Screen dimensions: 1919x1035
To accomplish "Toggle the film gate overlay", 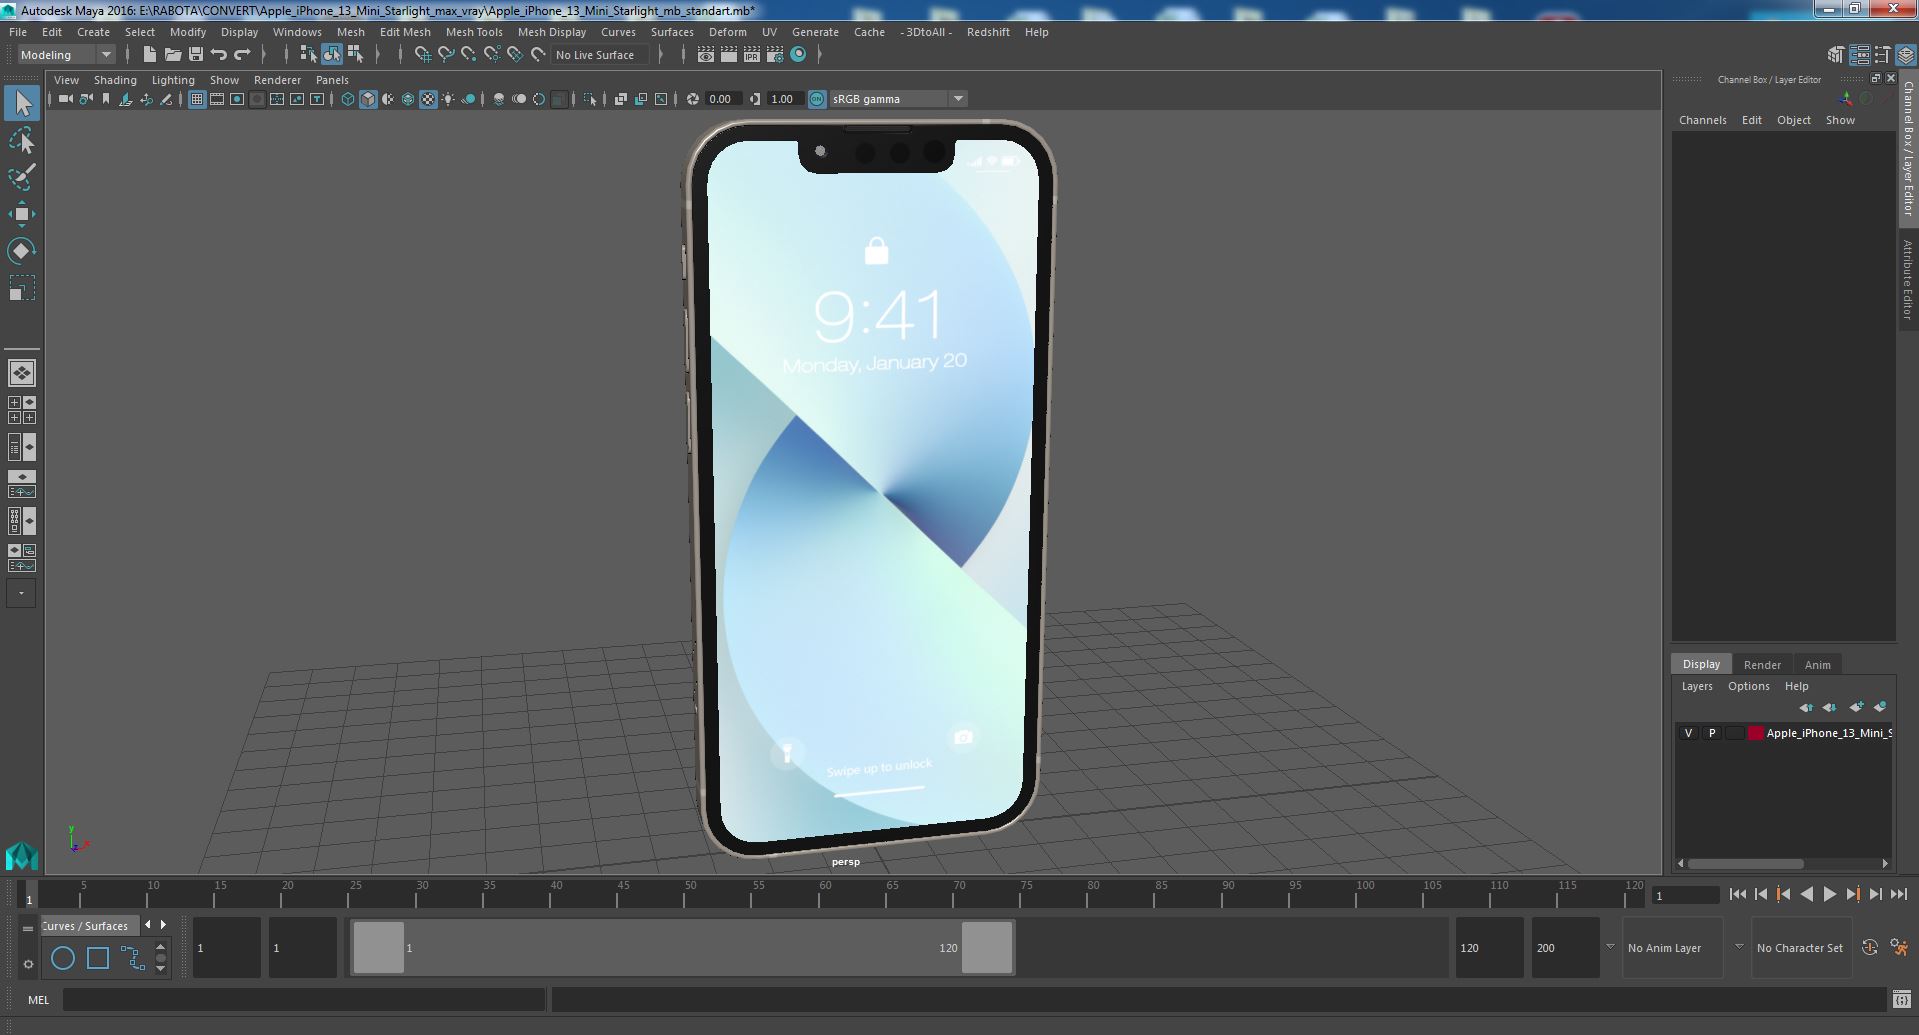I will click(x=217, y=99).
